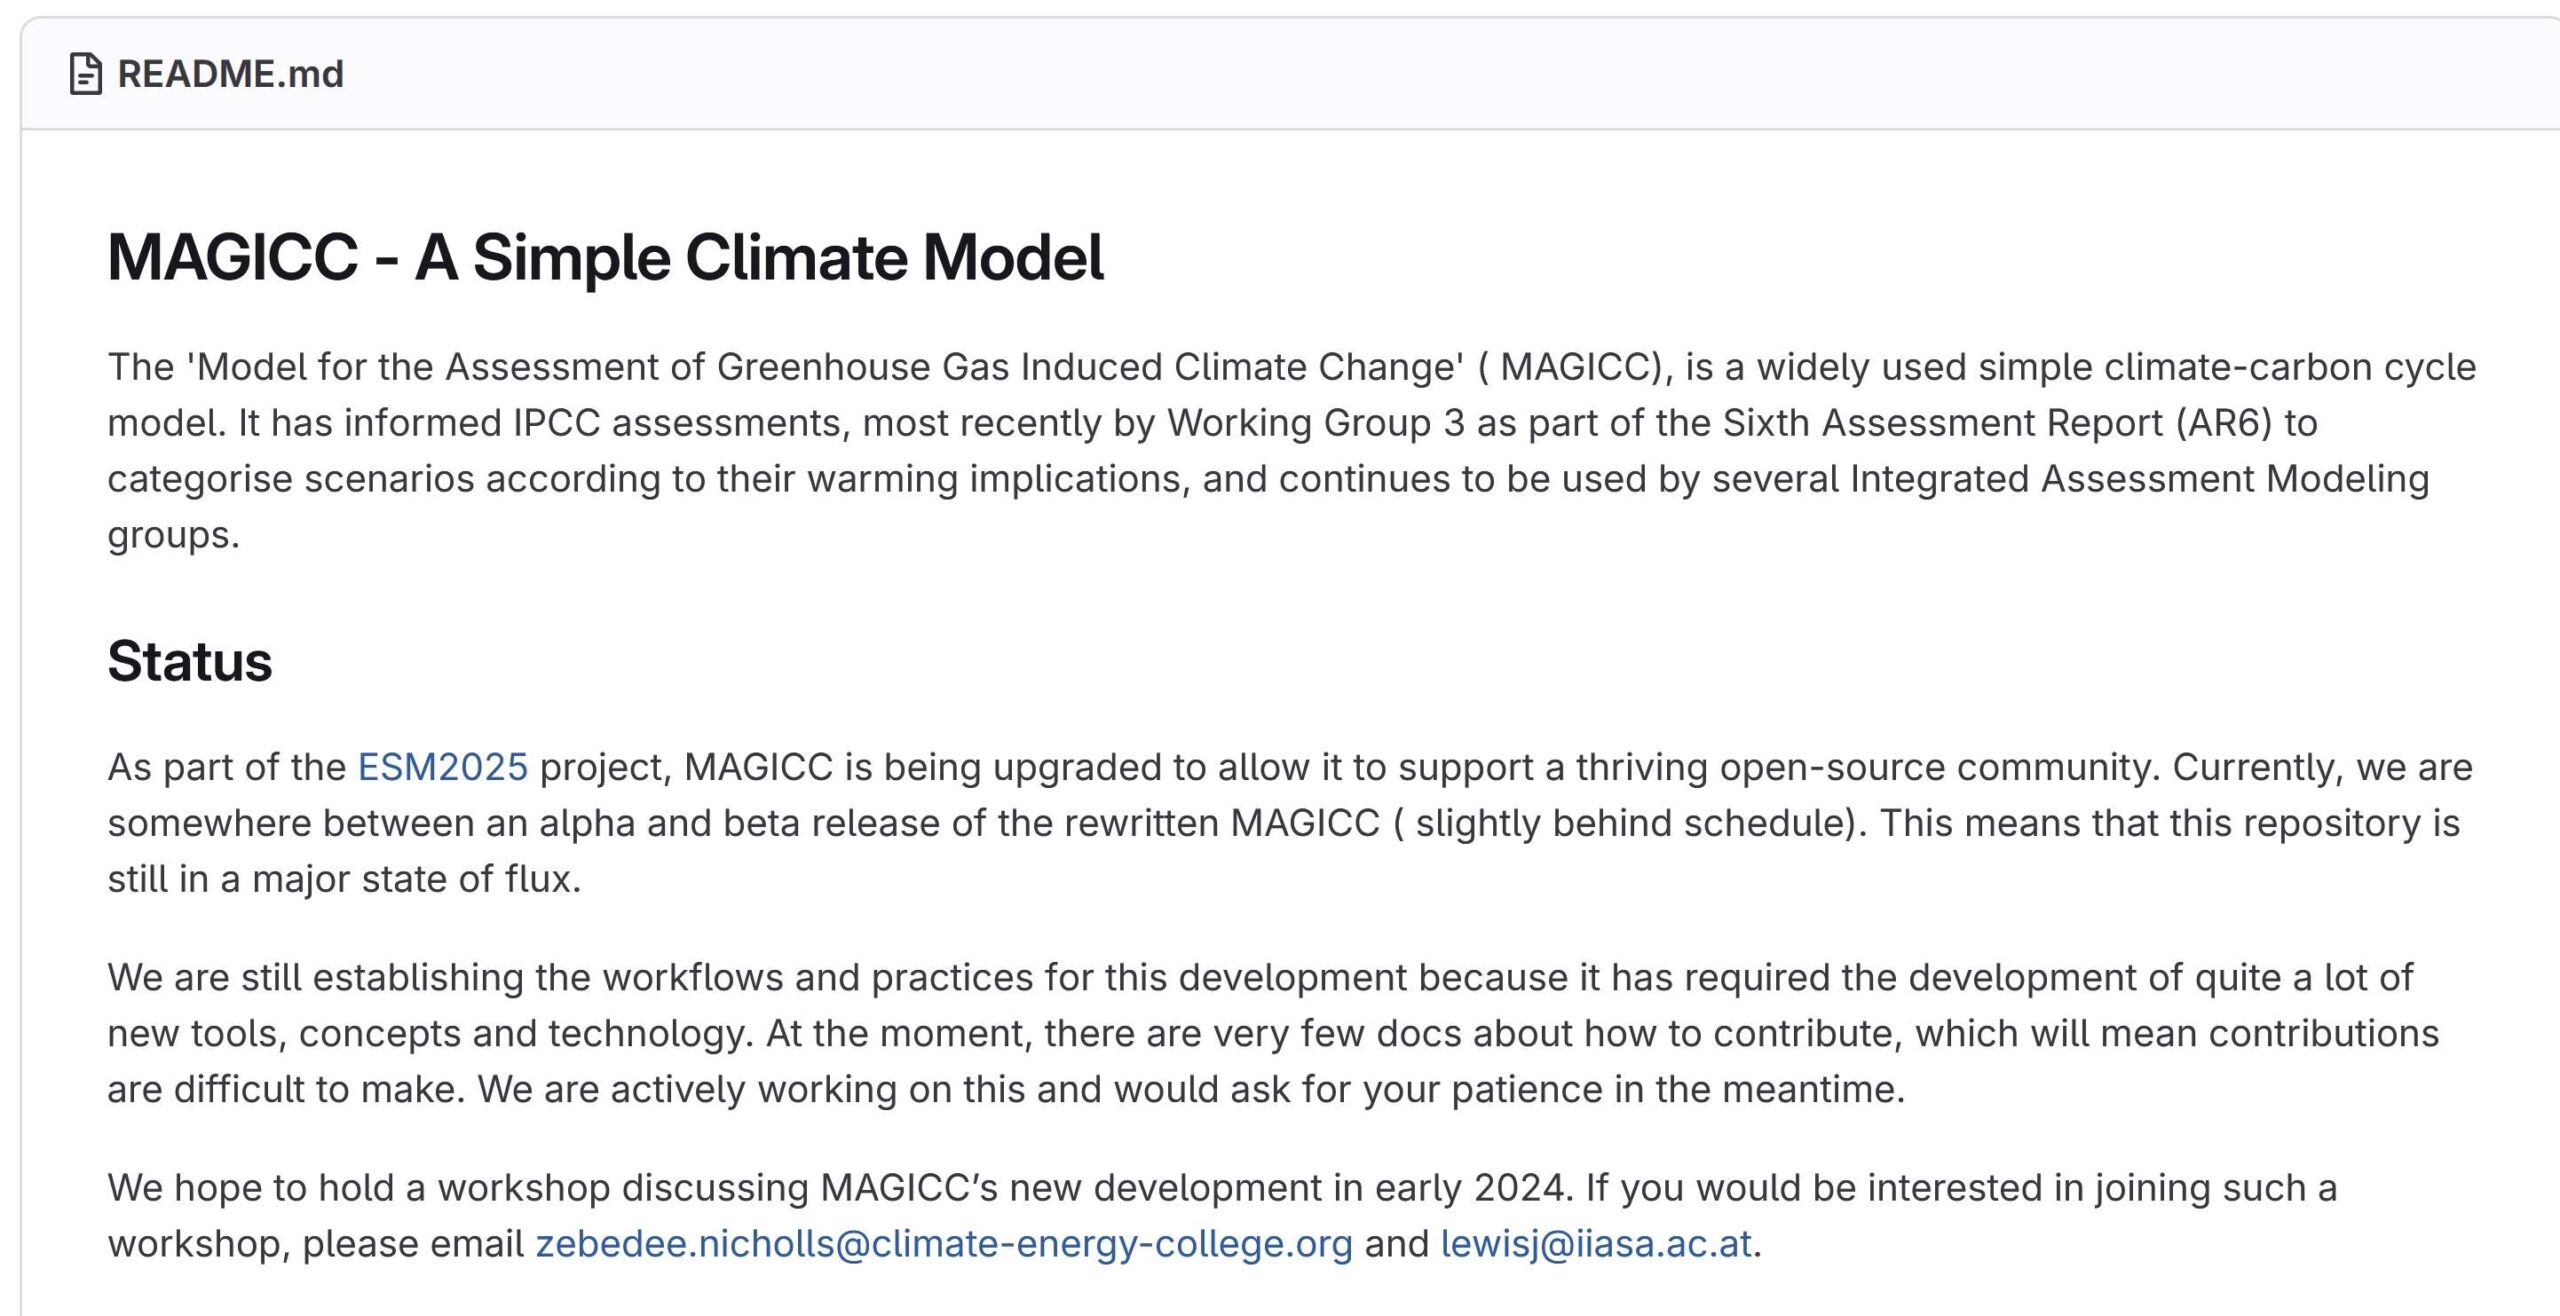2560x1316 pixels.
Task: Click the word 'IPCC' in the intro
Action: point(556,423)
